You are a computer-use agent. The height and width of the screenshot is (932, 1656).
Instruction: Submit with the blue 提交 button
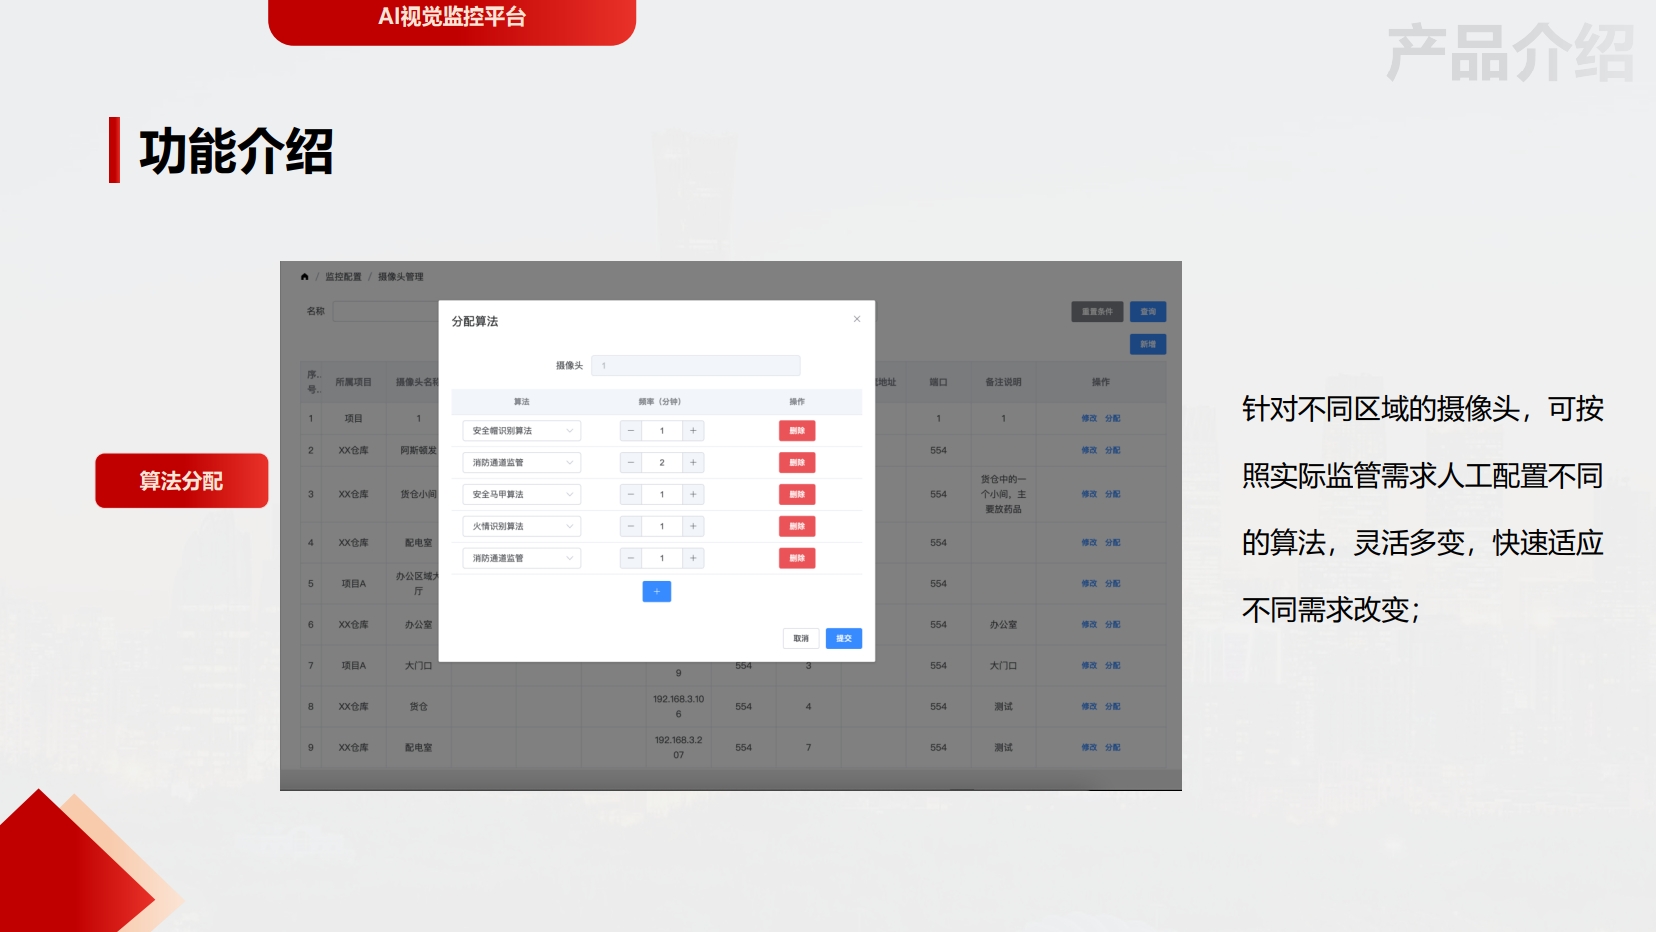coord(843,639)
